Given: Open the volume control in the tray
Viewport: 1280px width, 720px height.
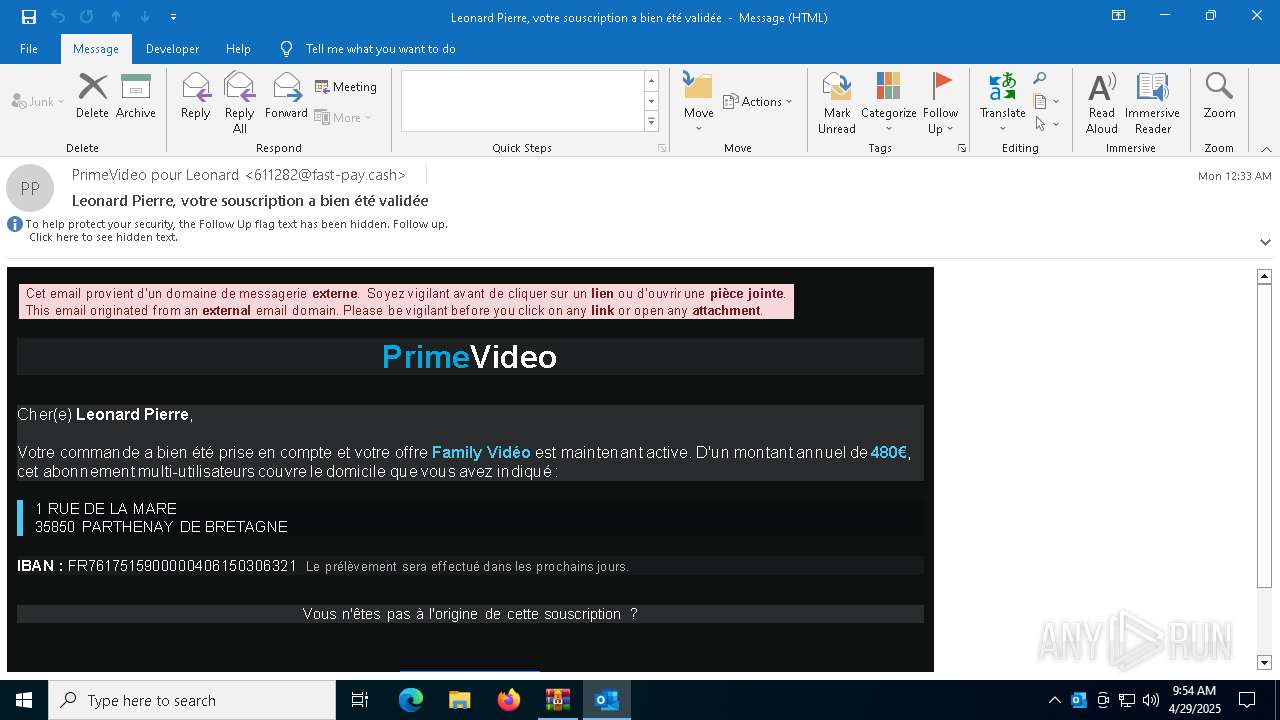Looking at the screenshot, I should coord(1151,700).
